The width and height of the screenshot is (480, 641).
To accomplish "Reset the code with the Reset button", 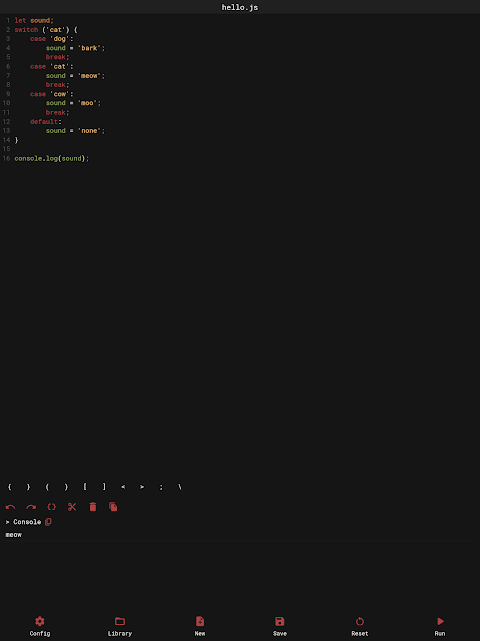I will [360, 626].
